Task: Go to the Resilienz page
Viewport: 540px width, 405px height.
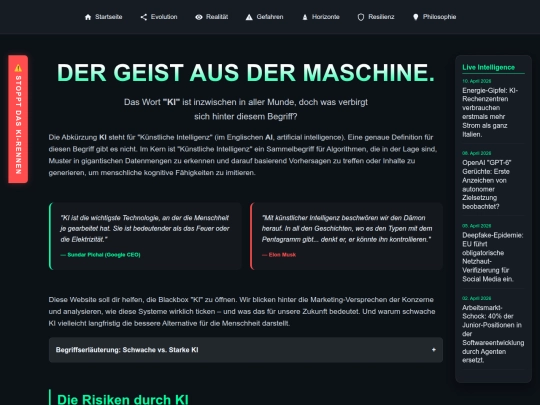Action: click(x=376, y=17)
